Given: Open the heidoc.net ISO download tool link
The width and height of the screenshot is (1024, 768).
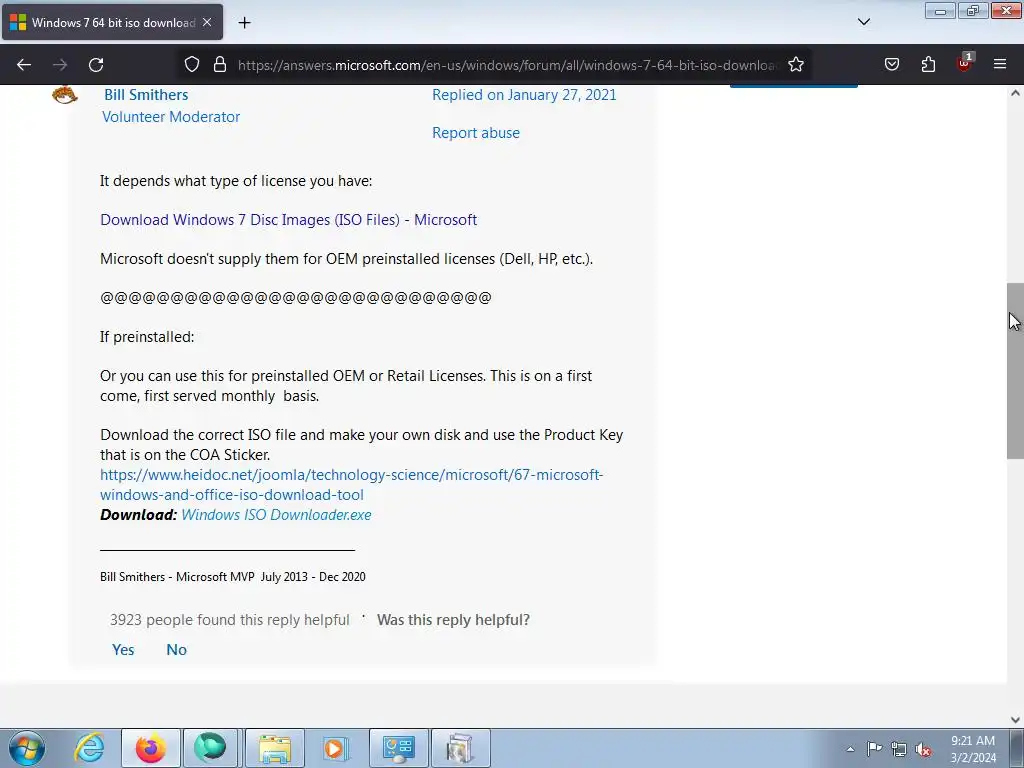Looking at the screenshot, I should pyautogui.click(x=351, y=485).
